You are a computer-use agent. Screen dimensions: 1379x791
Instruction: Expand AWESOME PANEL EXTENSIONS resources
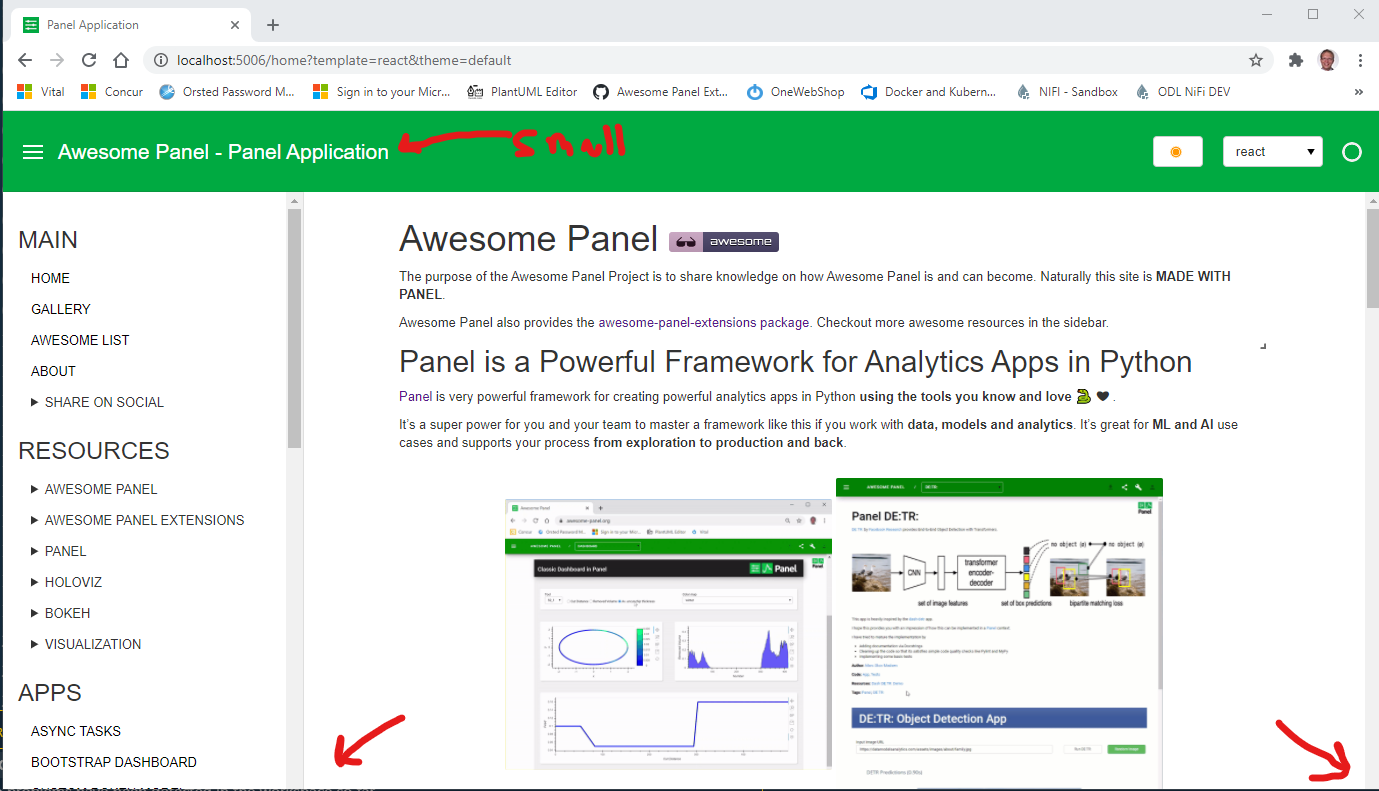point(138,520)
